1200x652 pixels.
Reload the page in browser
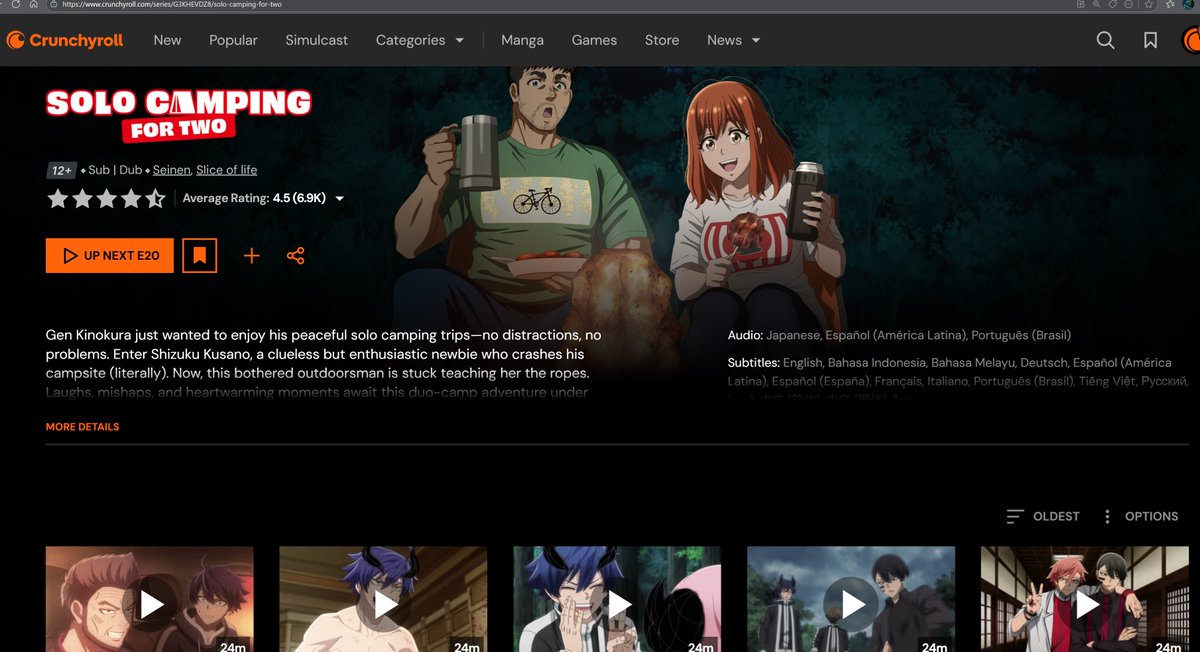16,5
